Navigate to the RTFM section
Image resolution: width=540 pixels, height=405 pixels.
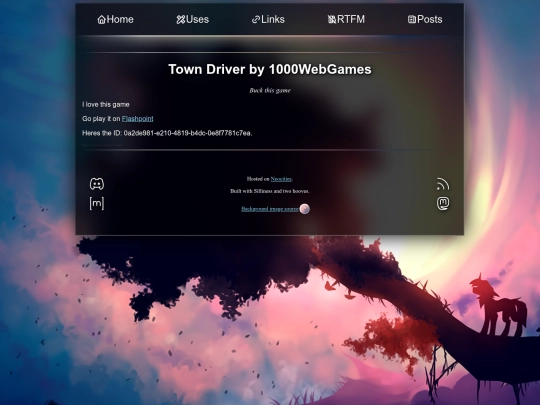[346, 19]
